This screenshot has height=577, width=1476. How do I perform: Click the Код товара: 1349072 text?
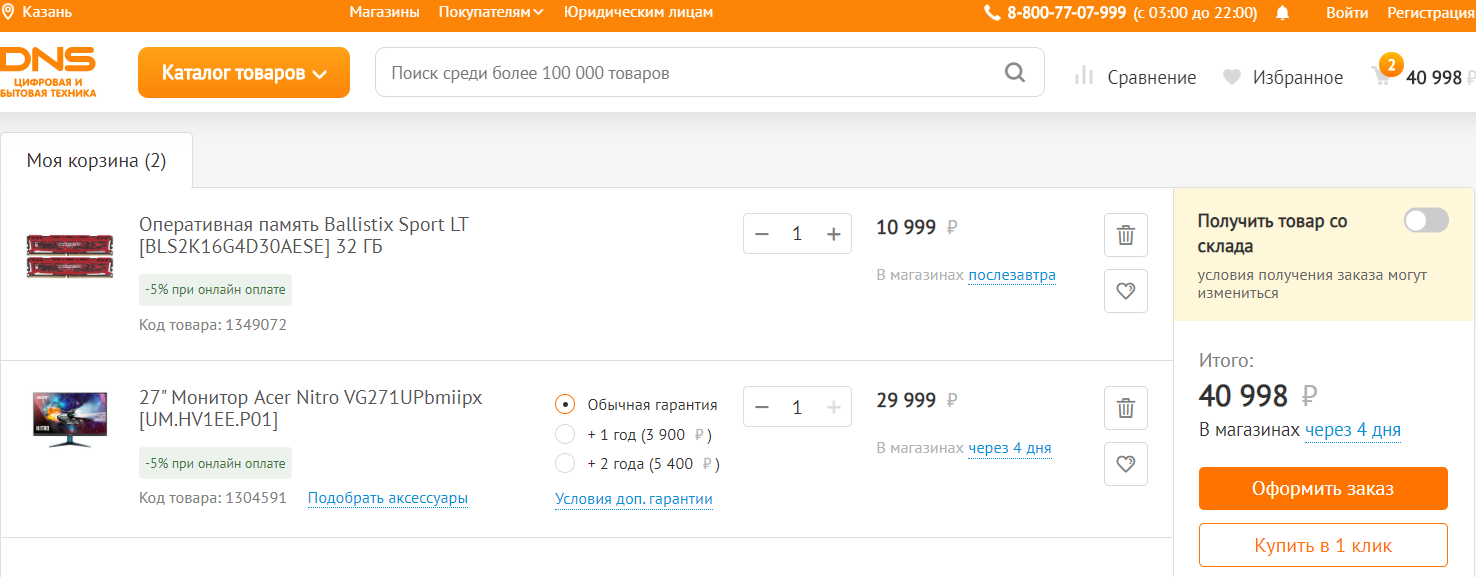pos(213,325)
